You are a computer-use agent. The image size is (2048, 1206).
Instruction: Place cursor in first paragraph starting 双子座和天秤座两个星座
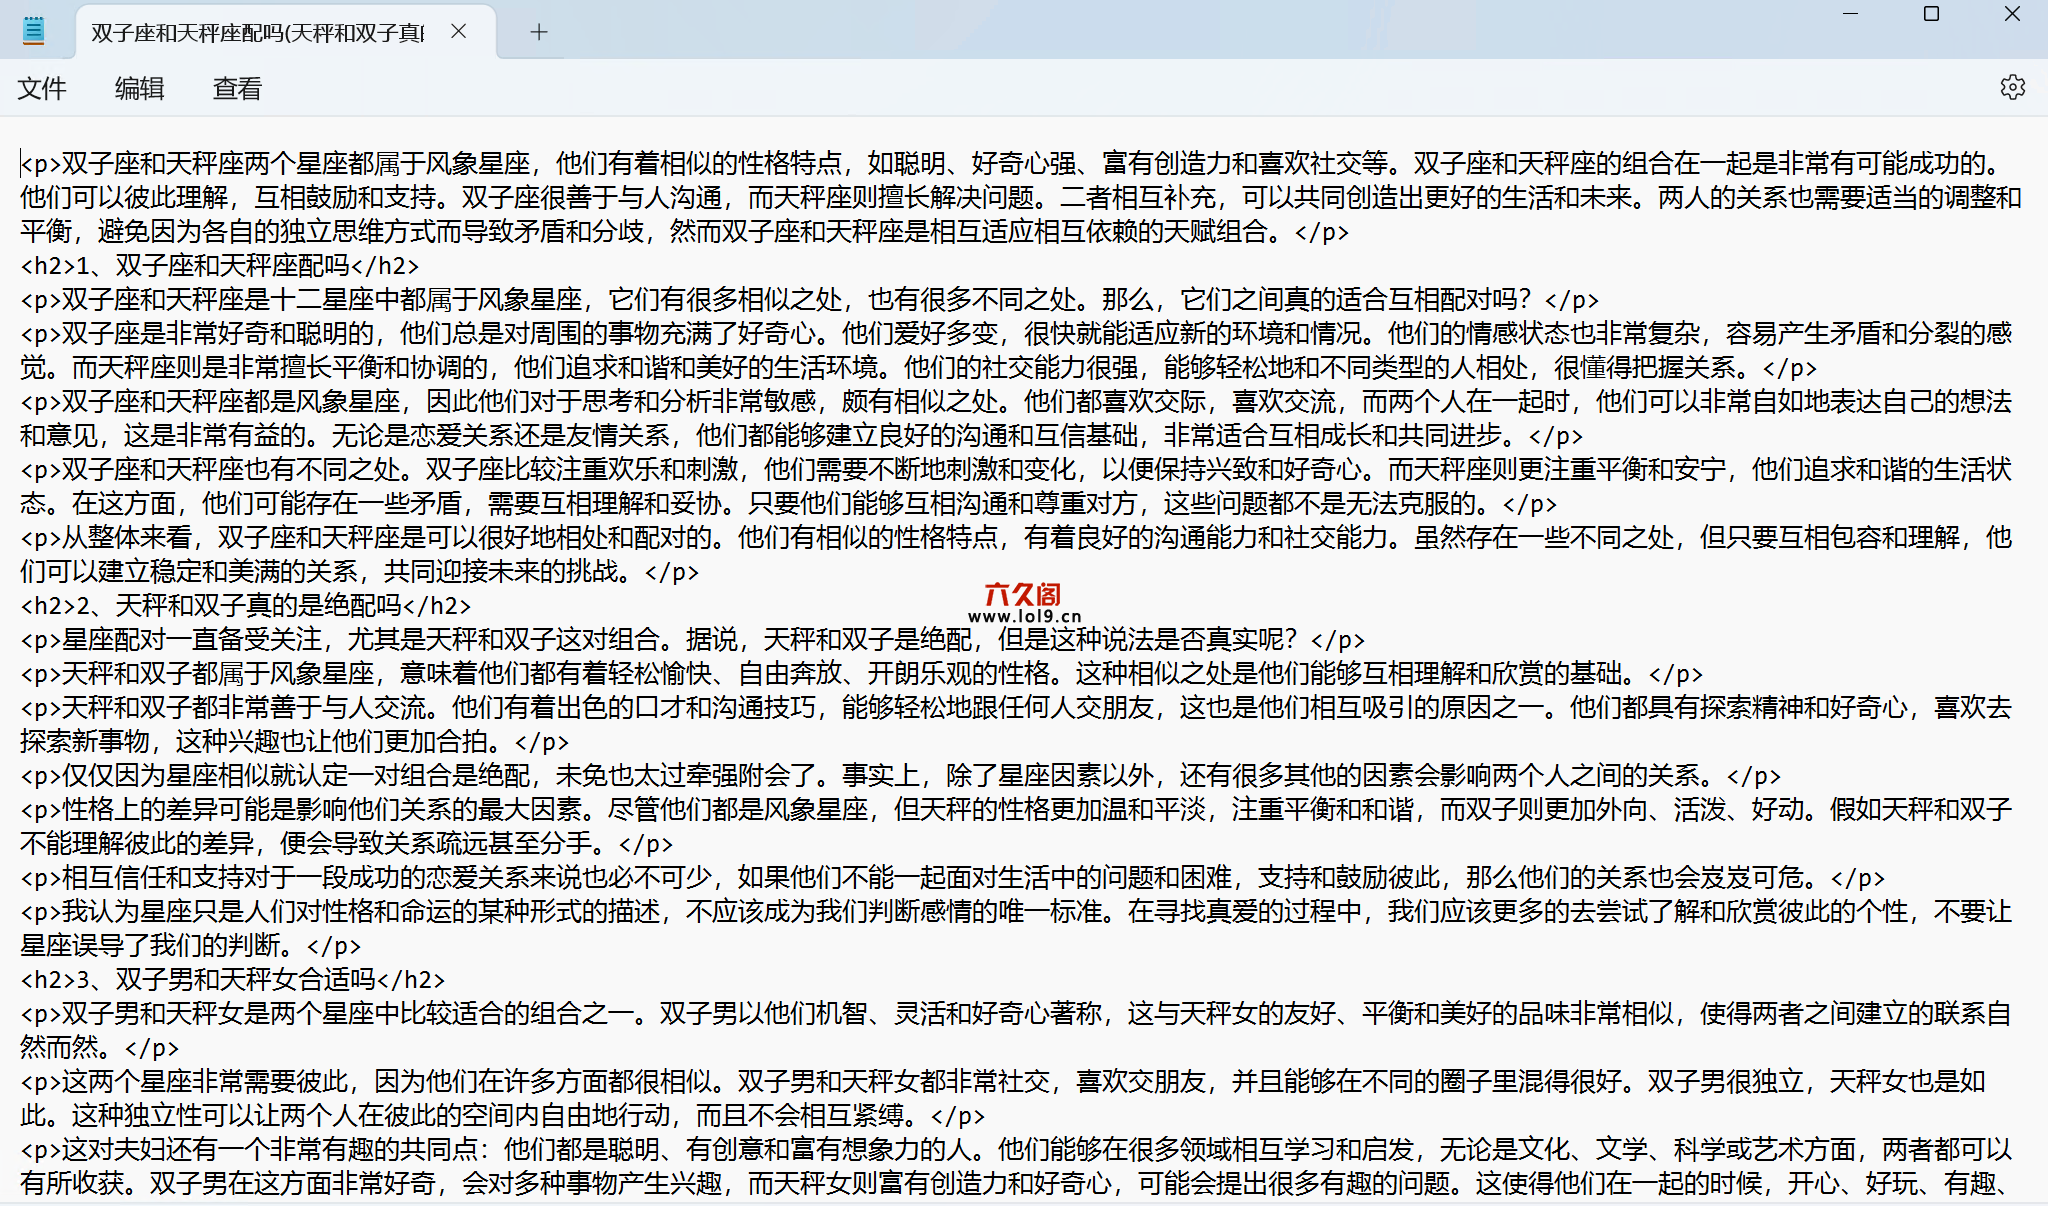click(x=1020, y=197)
